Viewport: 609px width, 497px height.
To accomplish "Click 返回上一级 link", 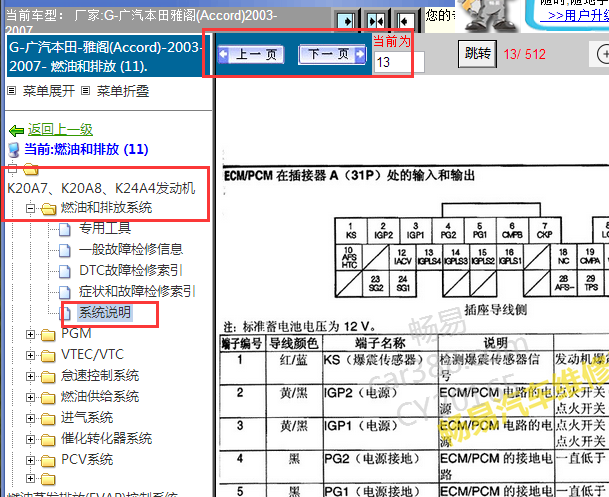I will [60, 130].
